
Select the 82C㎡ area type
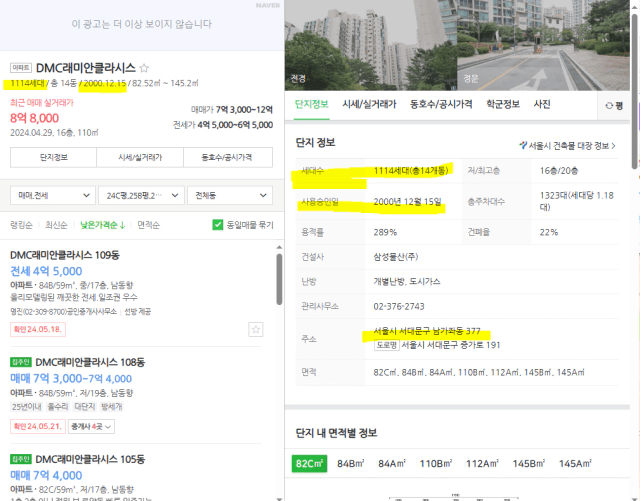click(309, 464)
